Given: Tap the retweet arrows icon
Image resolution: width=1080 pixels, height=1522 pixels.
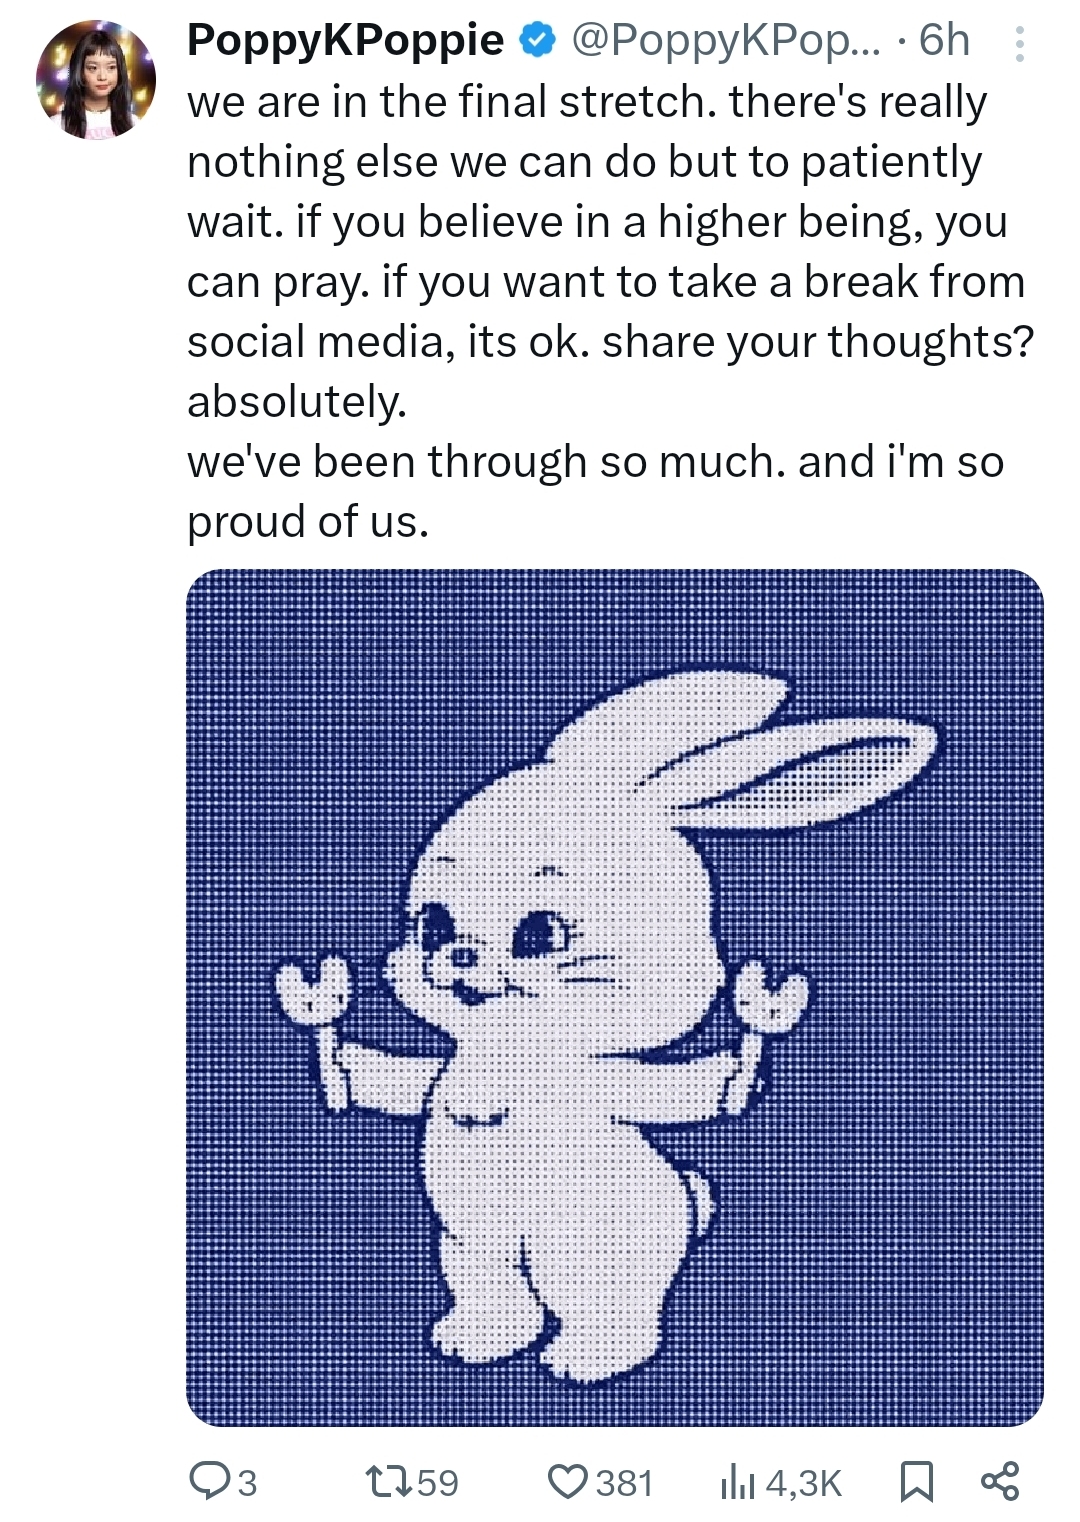Looking at the screenshot, I should pyautogui.click(x=385, y=1481).
